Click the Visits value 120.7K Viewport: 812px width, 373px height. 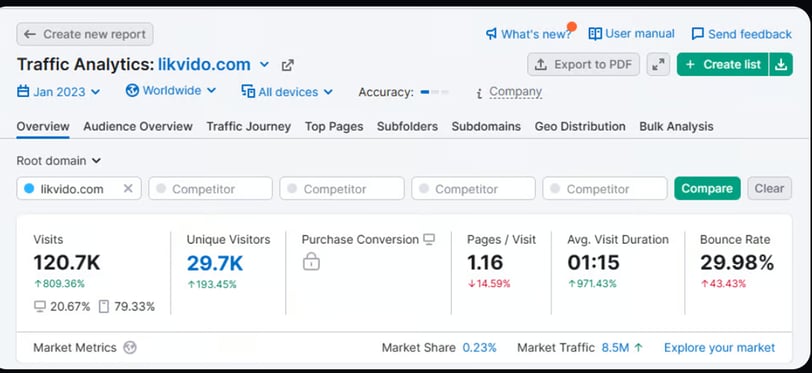click(x=67, y=263)
